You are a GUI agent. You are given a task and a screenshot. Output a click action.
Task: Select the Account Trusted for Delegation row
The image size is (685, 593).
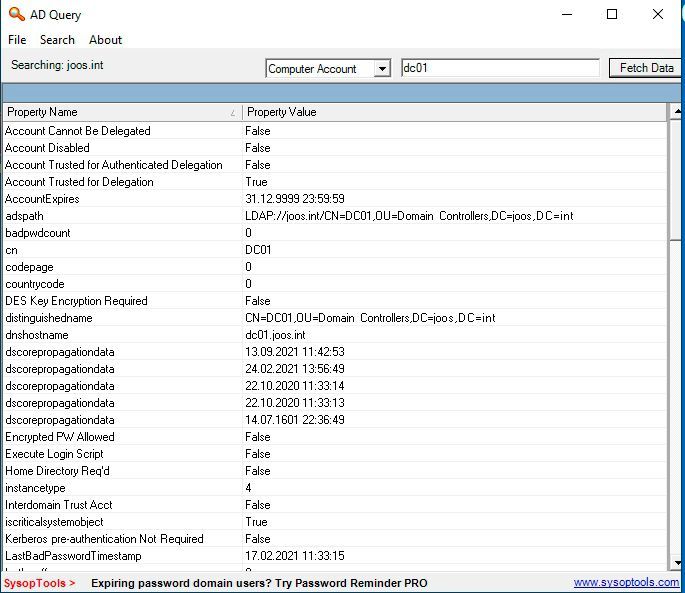(x=335, y=182)
